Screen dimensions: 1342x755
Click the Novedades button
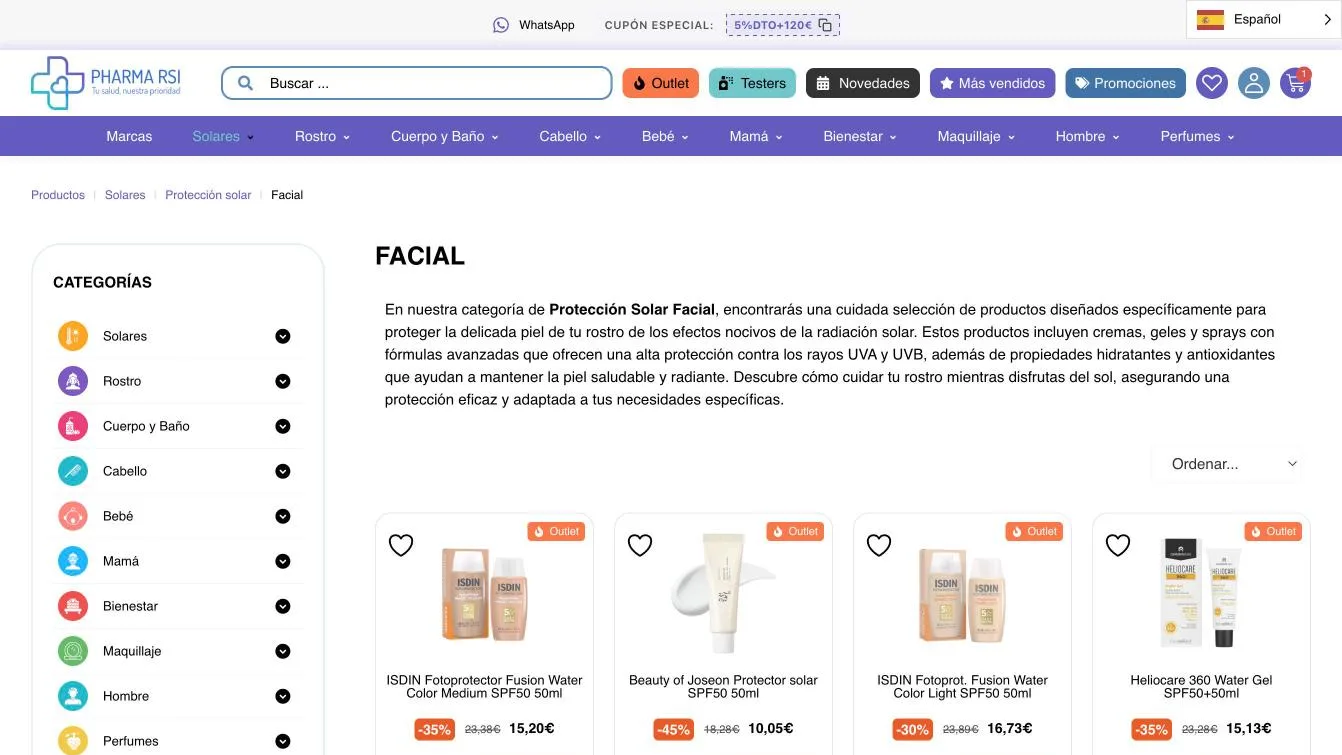[863, 83]
